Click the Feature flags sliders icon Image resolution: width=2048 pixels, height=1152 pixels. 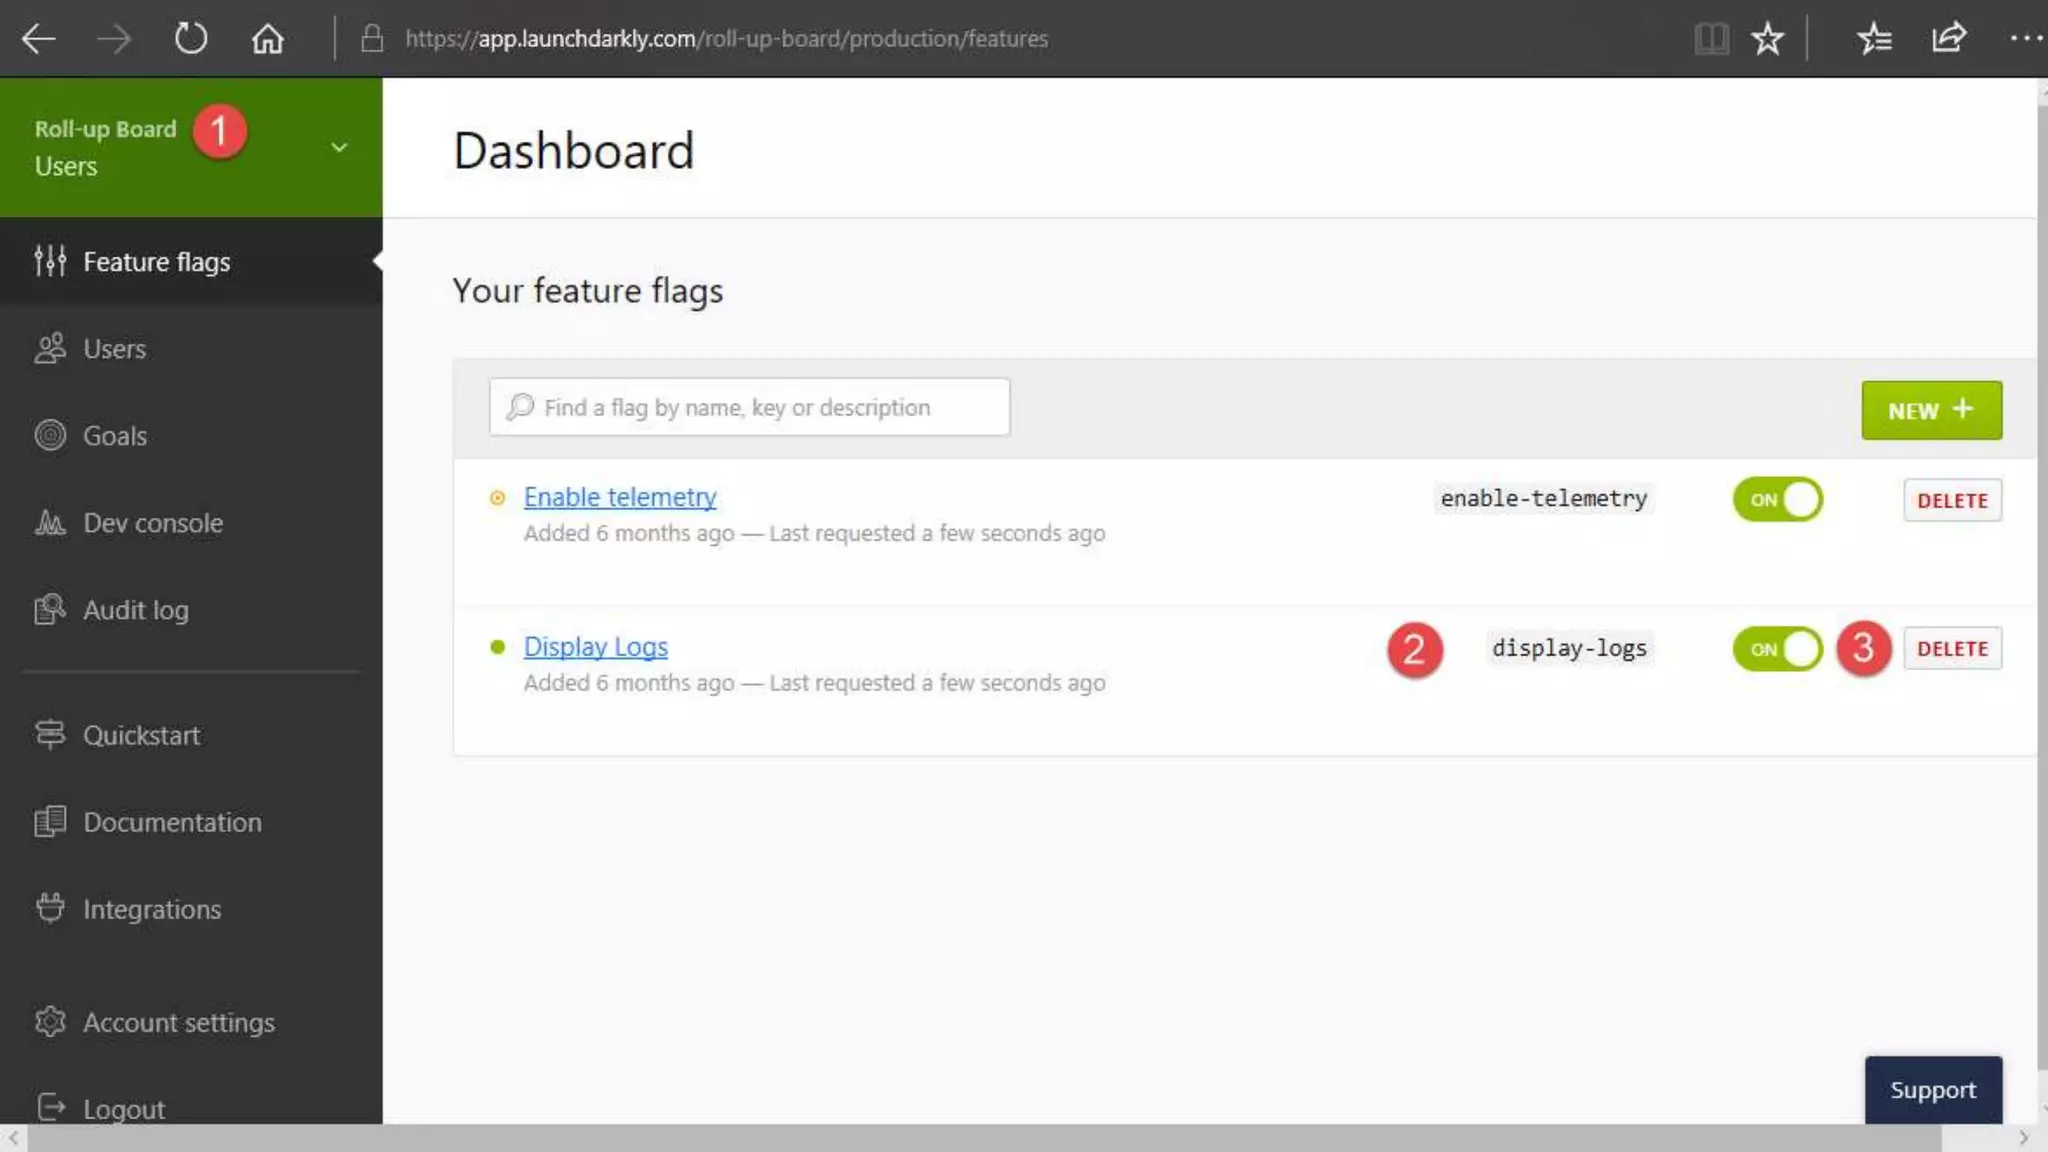50,261
